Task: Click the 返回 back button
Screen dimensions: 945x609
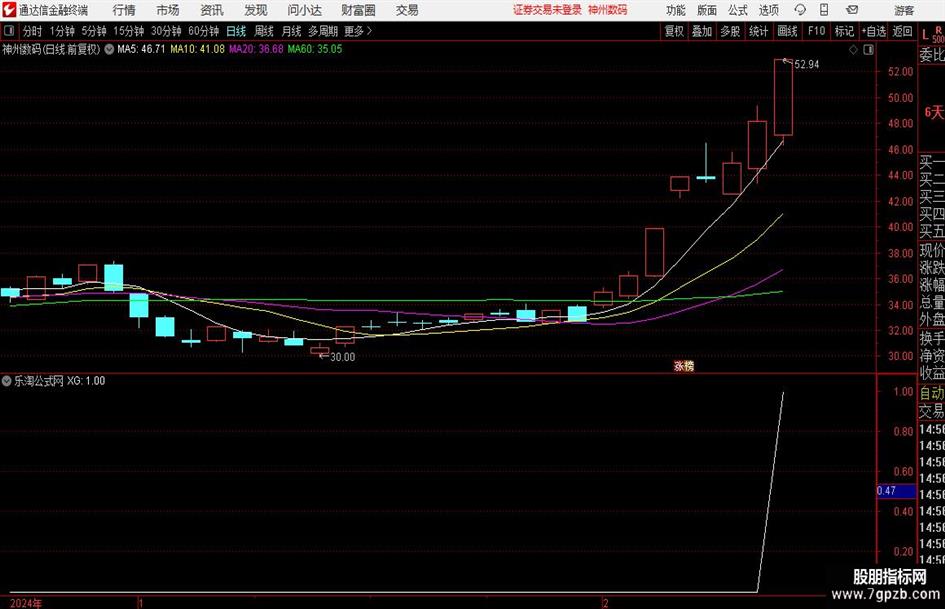Action: click(x=902, y=31)
